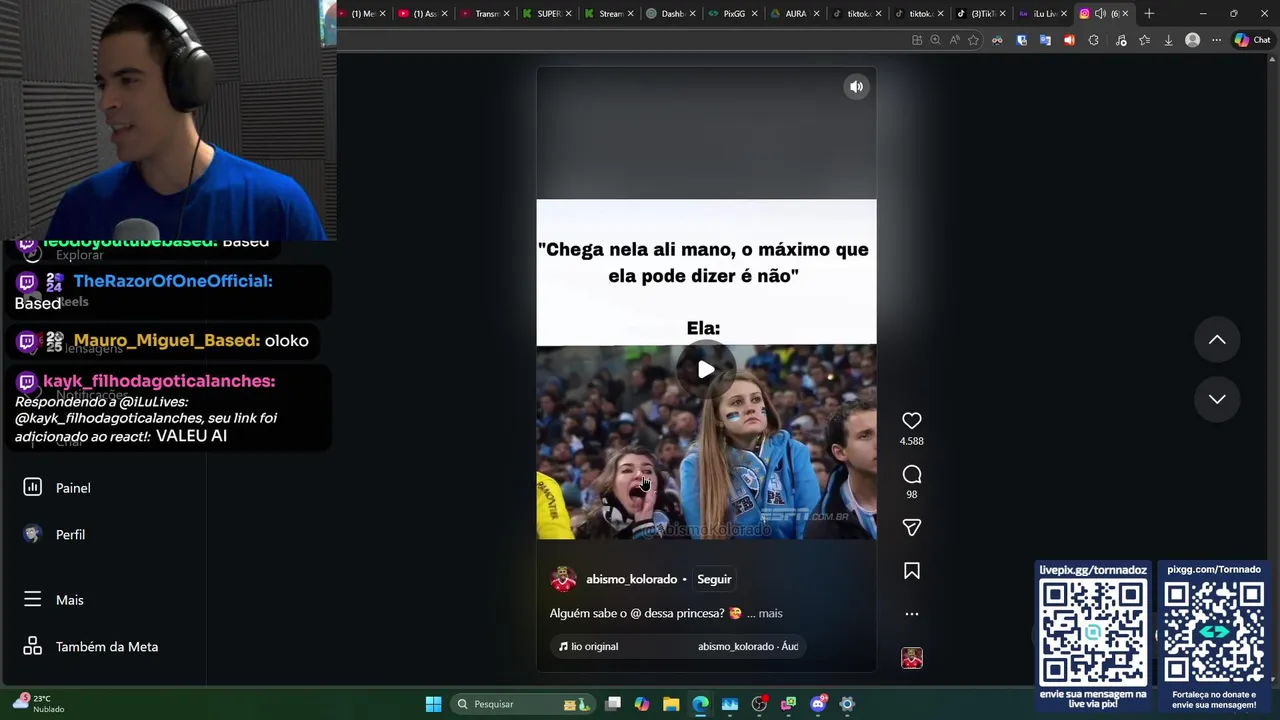The height and width of the screenshot is (720, 1280).
Task: Open the browser extensions puzzle icon
Action: pos(1093,40)
